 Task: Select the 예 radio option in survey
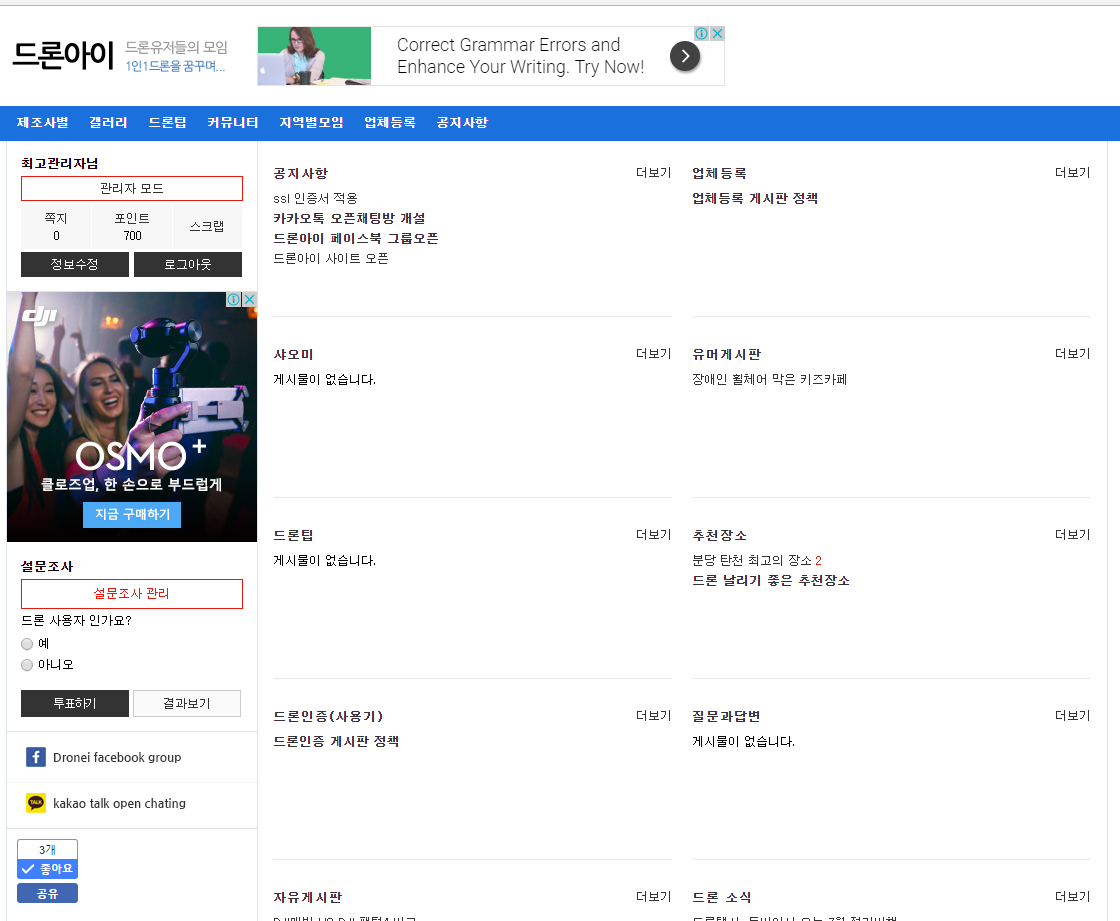pyautogui.click(x=27, y=643)
